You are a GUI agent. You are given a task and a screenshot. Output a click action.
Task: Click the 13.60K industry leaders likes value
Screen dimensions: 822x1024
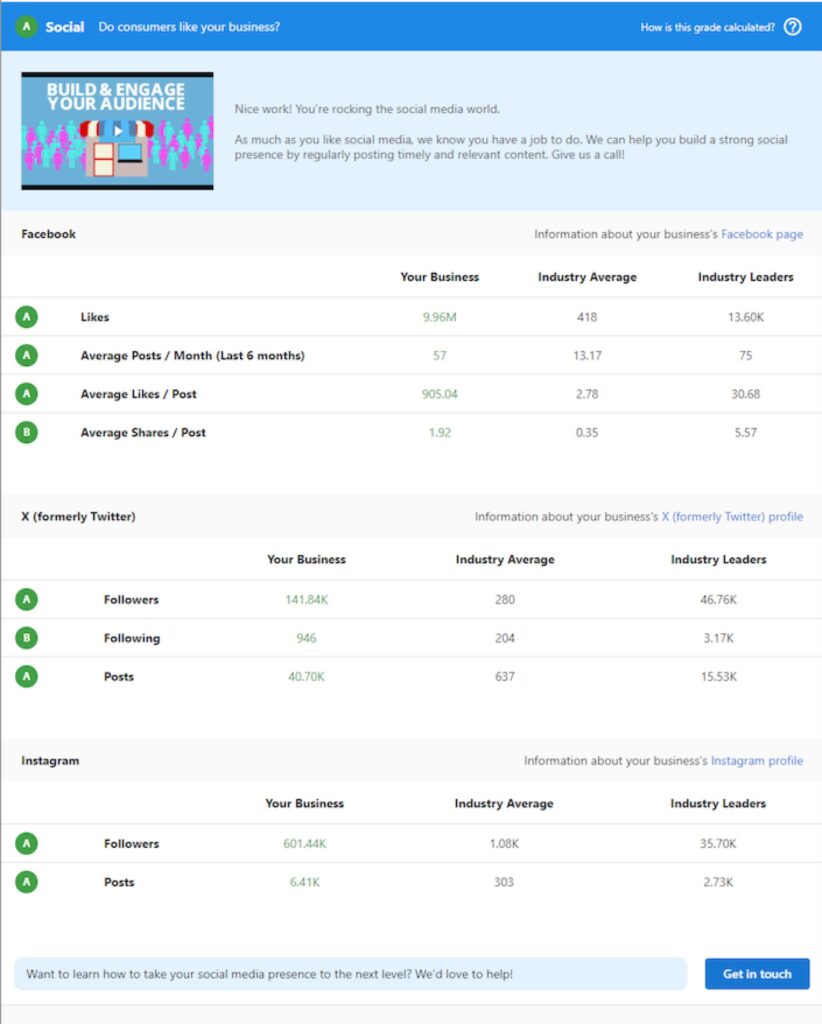(x=746, y=317)
